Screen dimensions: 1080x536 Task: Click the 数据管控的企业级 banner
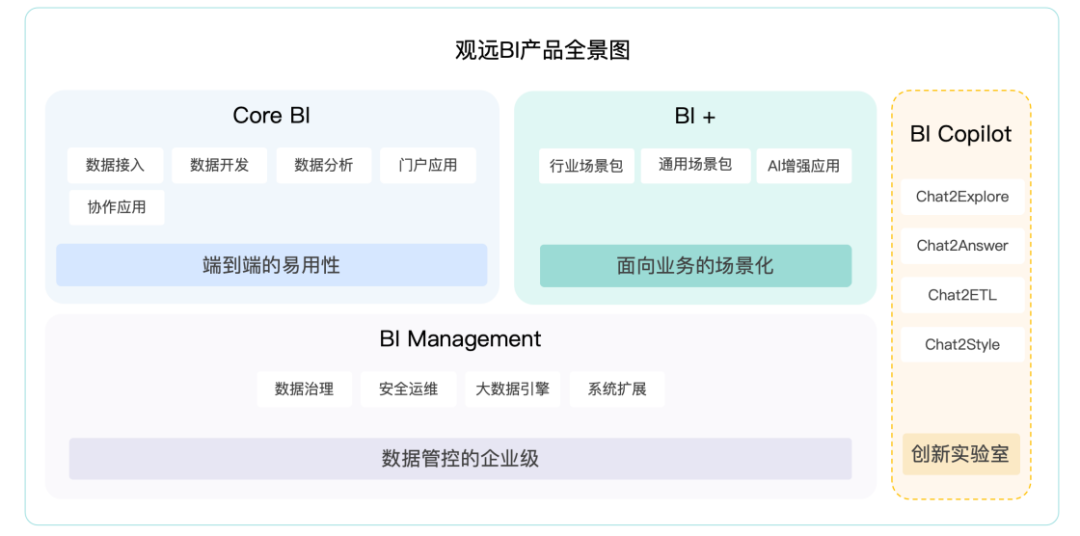pyautogui.click(x=460, y=459)
